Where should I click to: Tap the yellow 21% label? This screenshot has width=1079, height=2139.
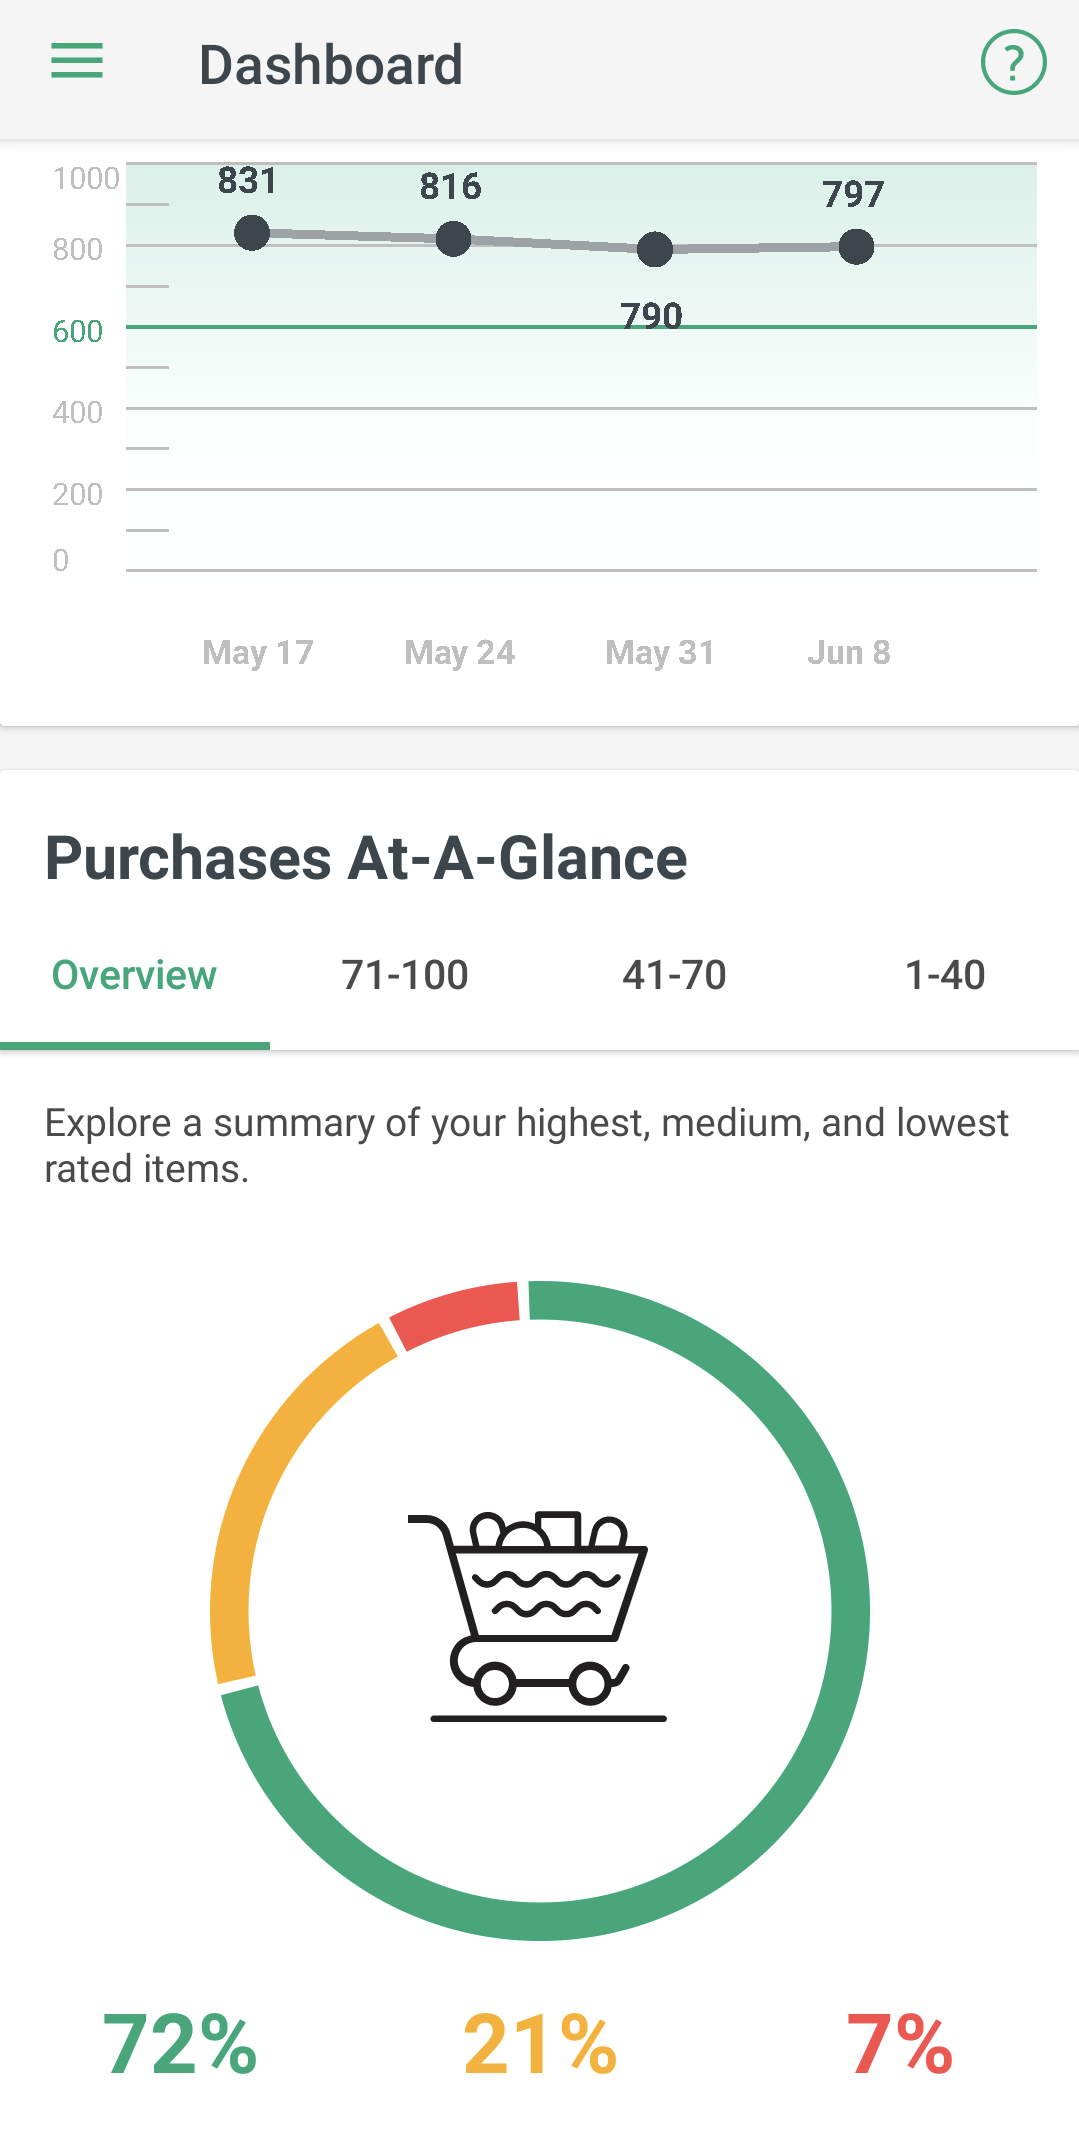[x=540, y=2045]
